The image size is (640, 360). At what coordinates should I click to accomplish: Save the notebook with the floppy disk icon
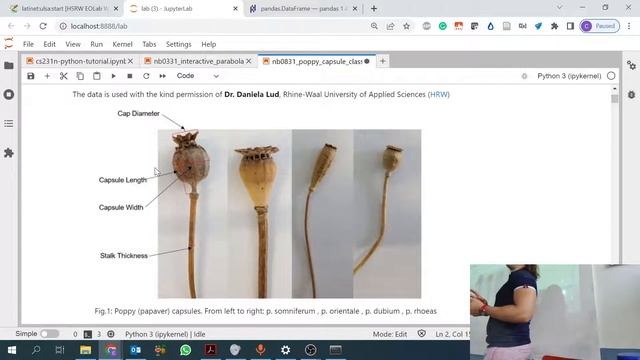coord(31,76)
